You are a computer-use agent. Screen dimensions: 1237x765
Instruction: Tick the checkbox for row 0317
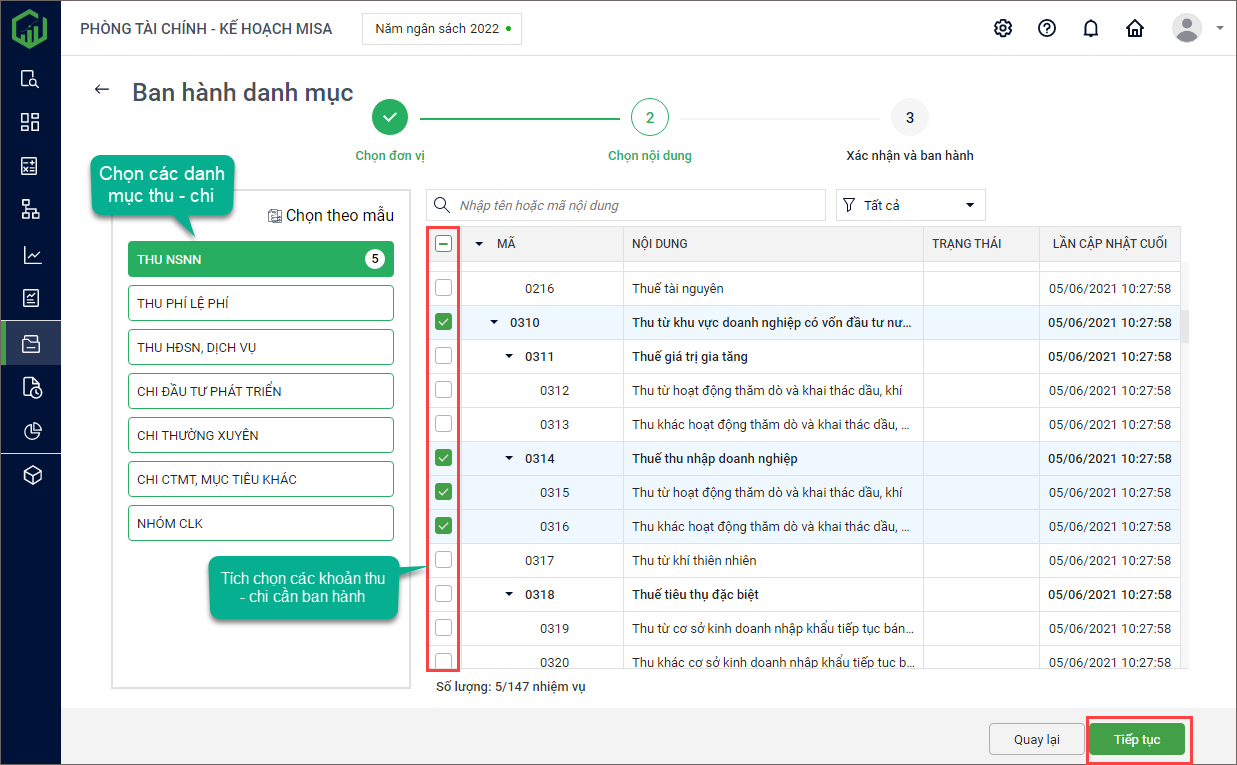point(443,560)
